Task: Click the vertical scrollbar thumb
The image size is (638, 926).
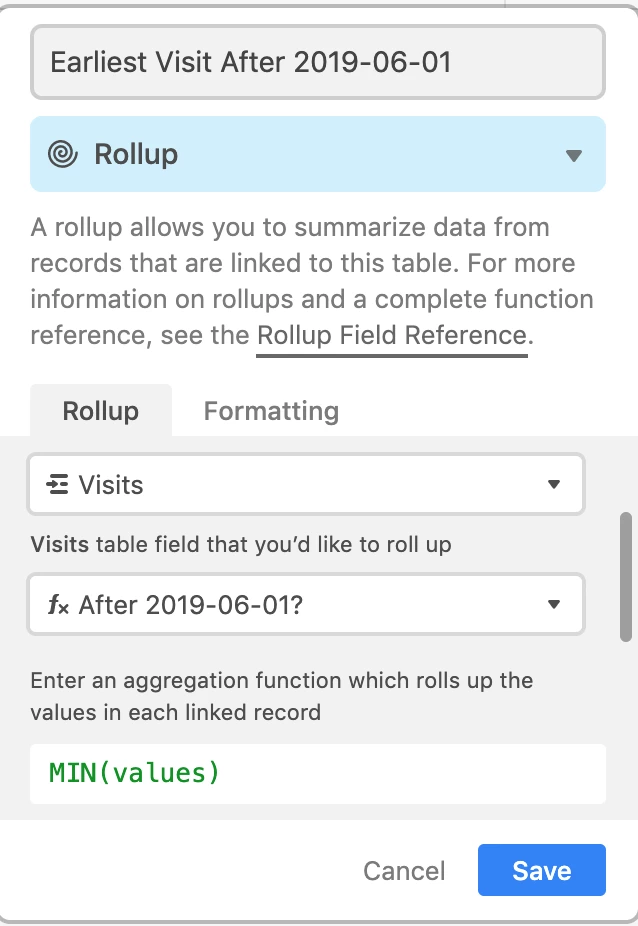Action: coord(626,577)
